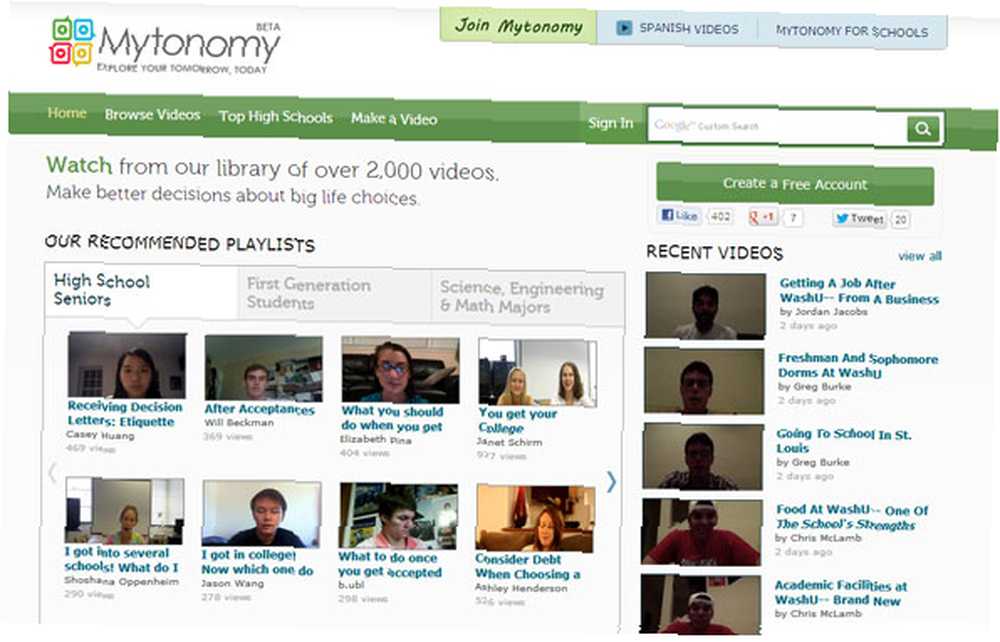Open Browse Videos in navigation bar
The image size is (1000, 642).
[152, 115]
